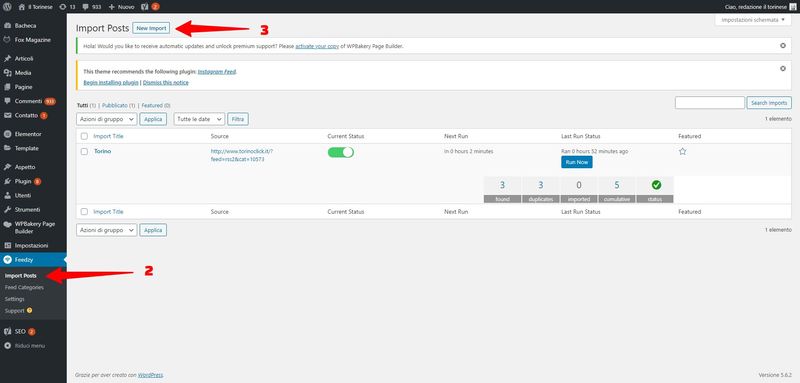The image size is (800, 383).
Task: Click the Impostazioni settings icon
Action: point(7,245)
